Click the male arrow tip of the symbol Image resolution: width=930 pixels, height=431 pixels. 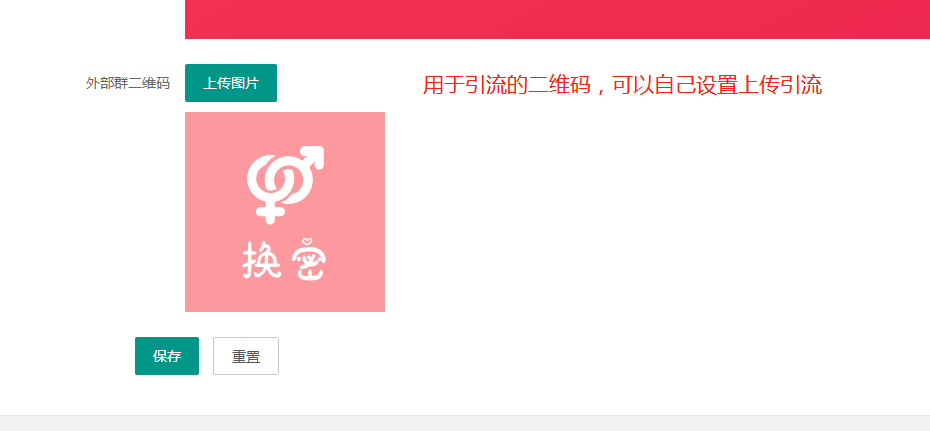314,156
